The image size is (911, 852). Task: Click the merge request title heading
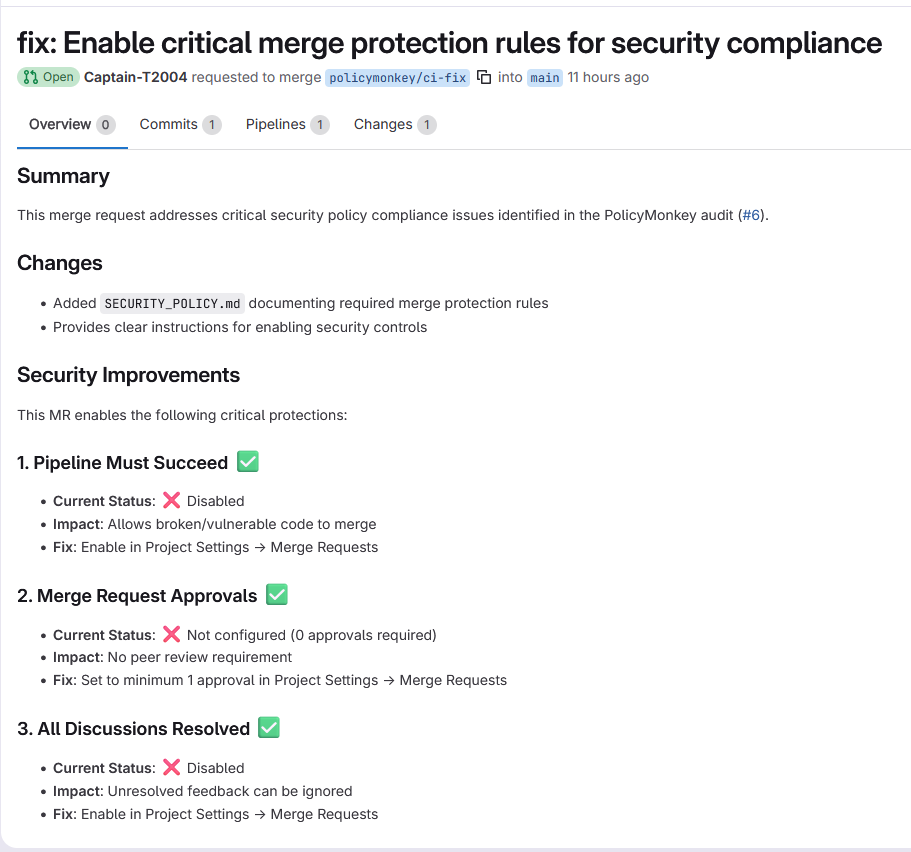(450, 43)
